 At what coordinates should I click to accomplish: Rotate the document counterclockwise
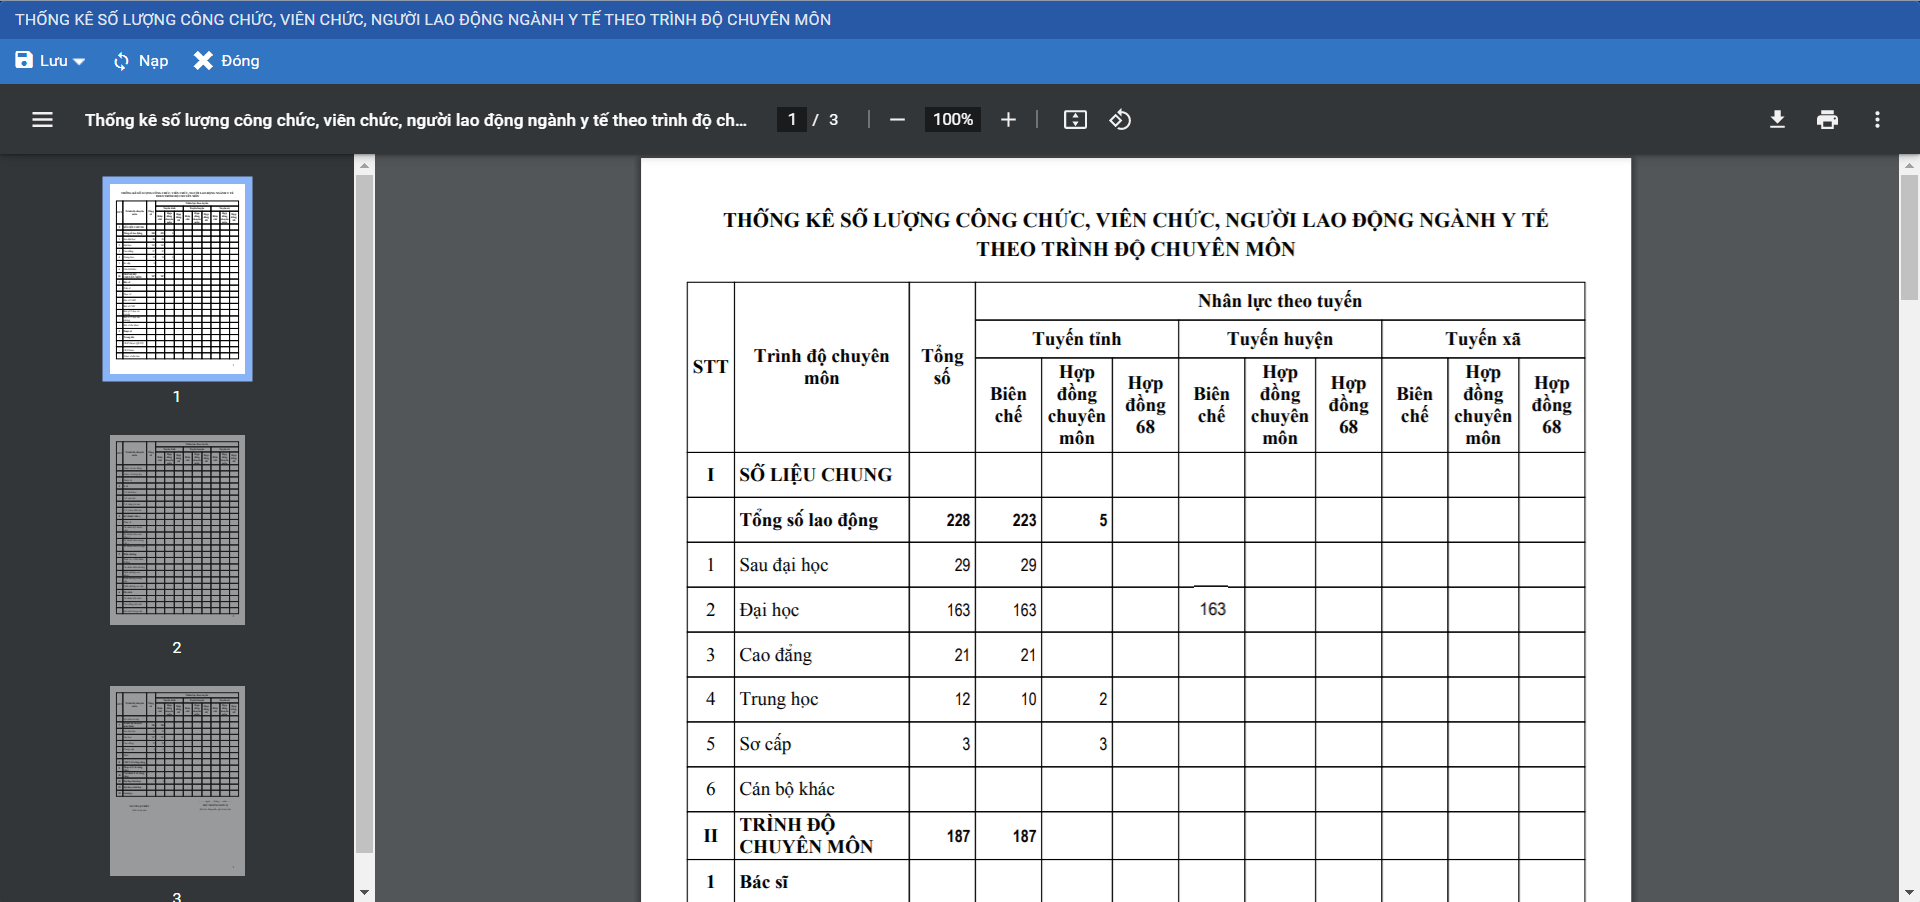1120,120
